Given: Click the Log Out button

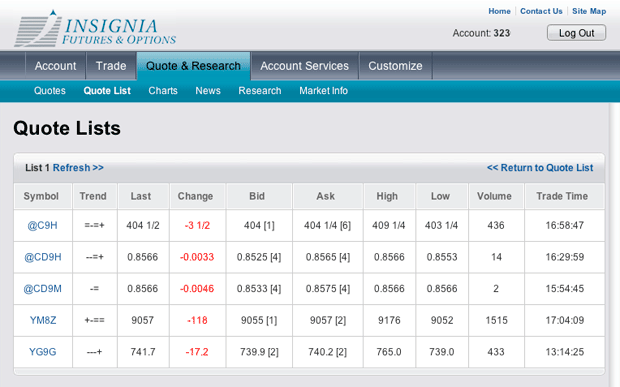Looking at the screenshot, I should pyautogui.click(x=576, y=33).
